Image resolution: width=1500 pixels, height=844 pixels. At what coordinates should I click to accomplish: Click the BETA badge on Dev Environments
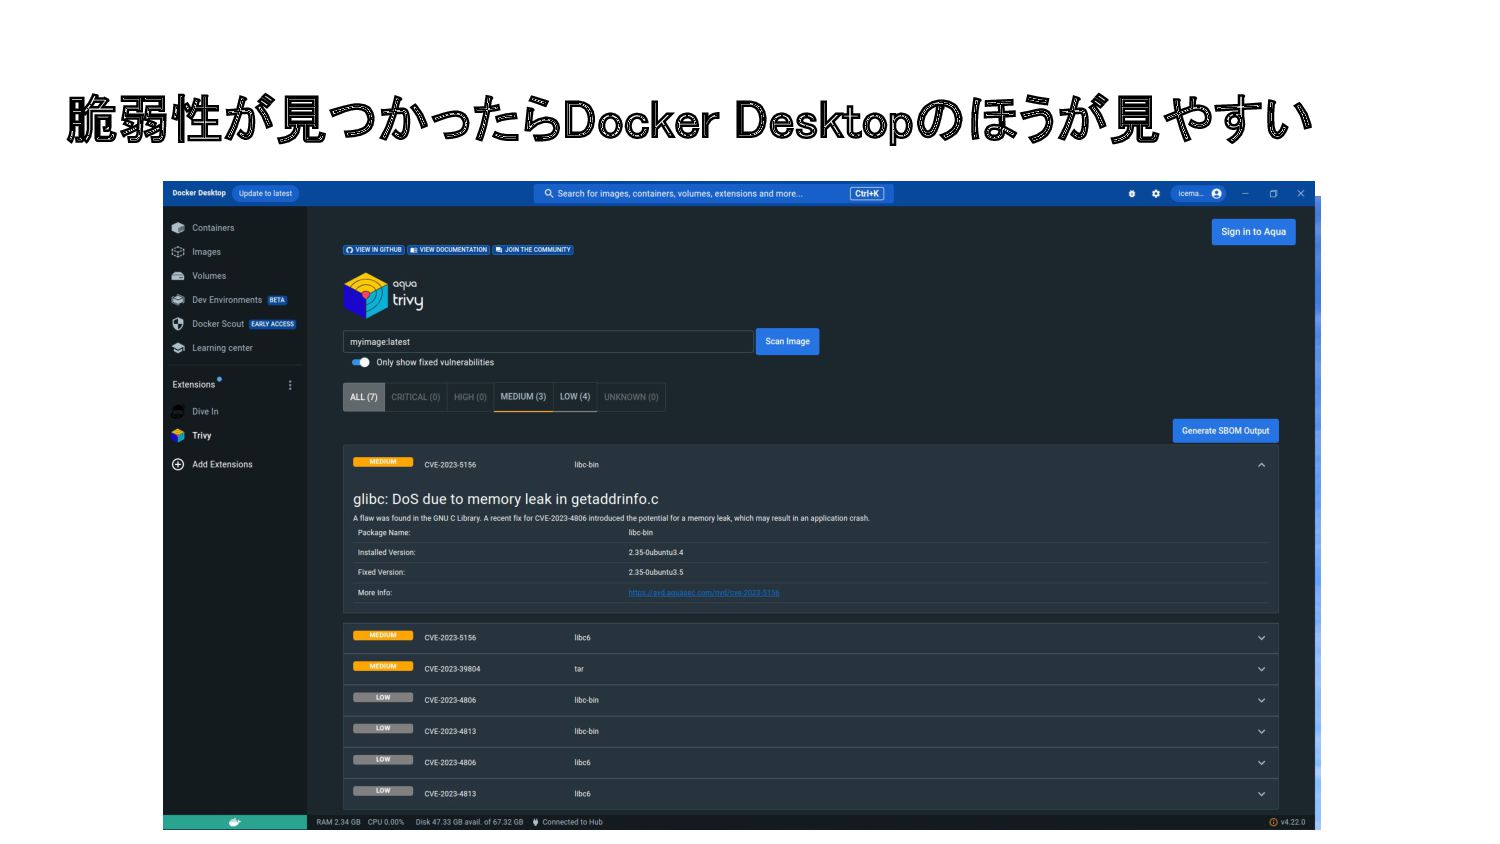tap(277, 300)
